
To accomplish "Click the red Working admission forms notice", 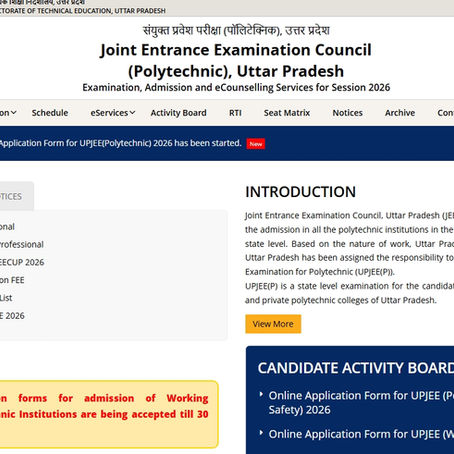I will 104,406.
